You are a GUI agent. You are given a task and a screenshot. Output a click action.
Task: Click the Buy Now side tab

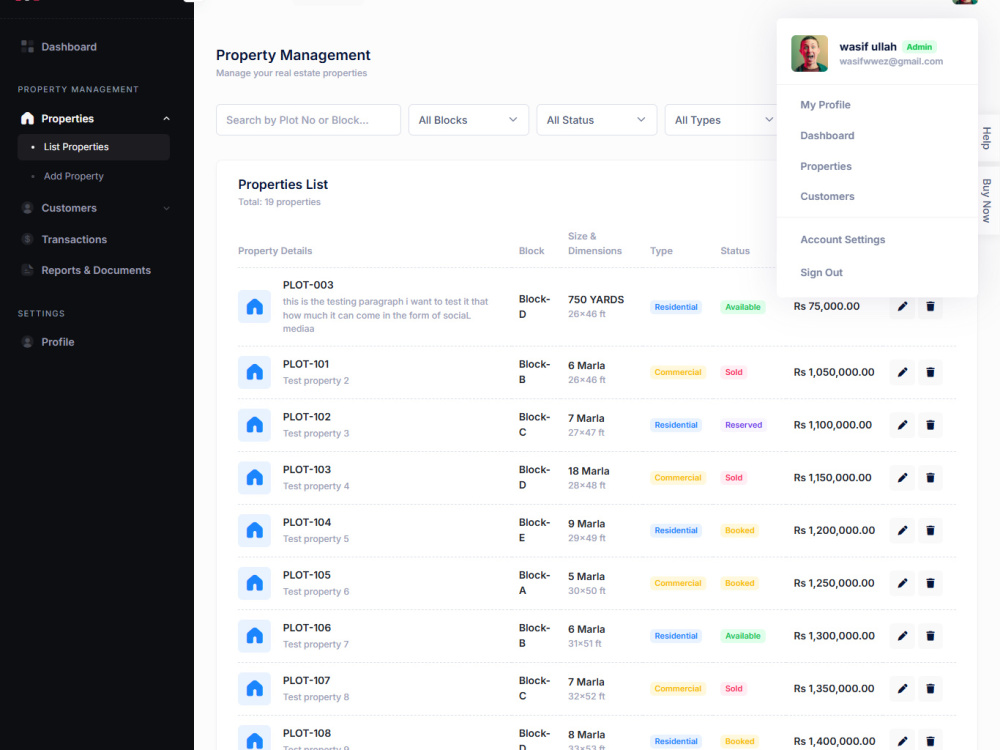coord(987,200)
